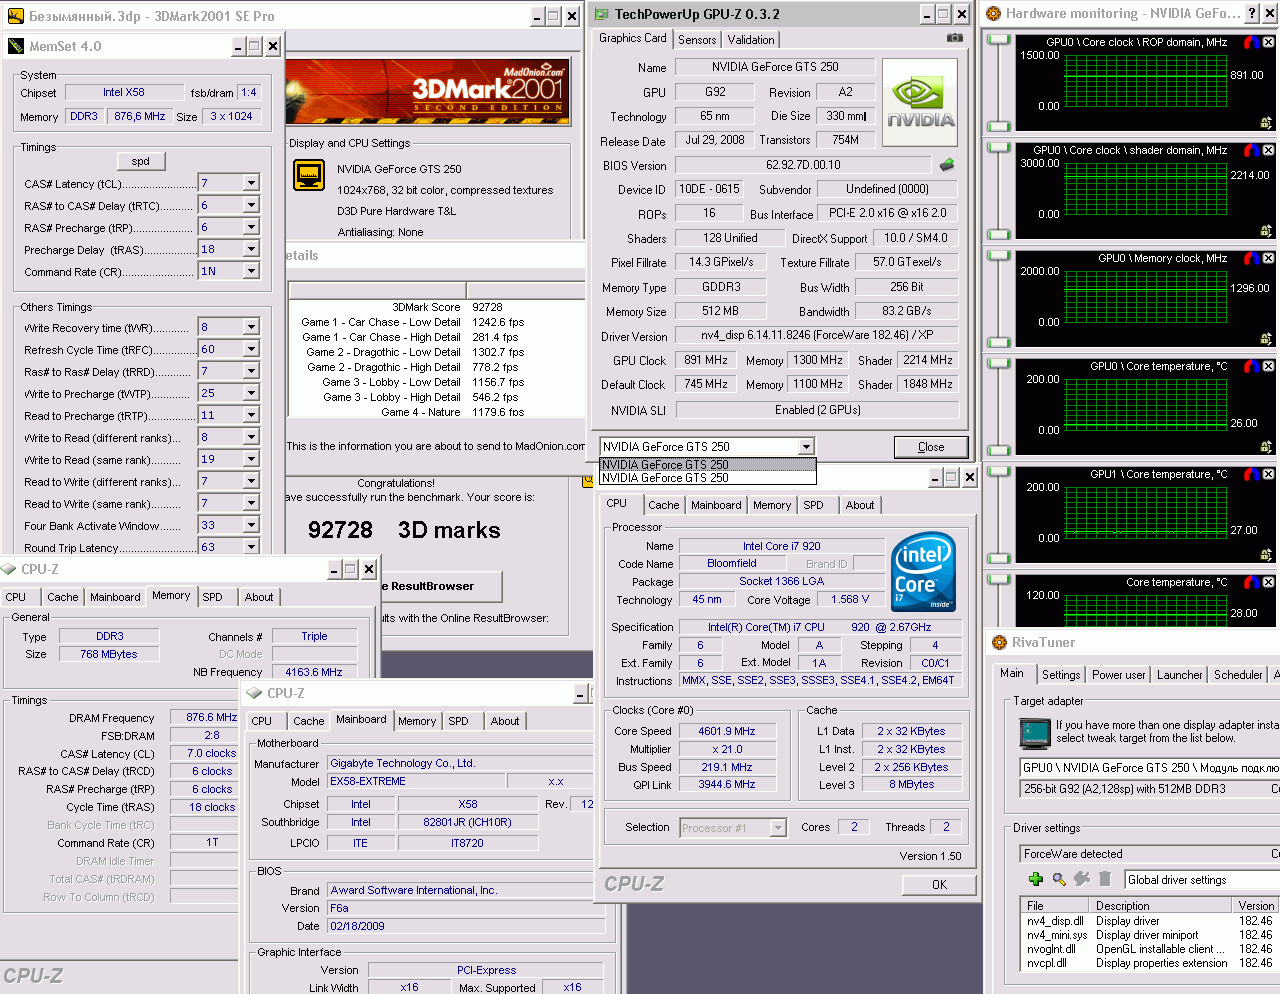Click magnet icon on GPU0 Core temperature graph

(1251, 366)
